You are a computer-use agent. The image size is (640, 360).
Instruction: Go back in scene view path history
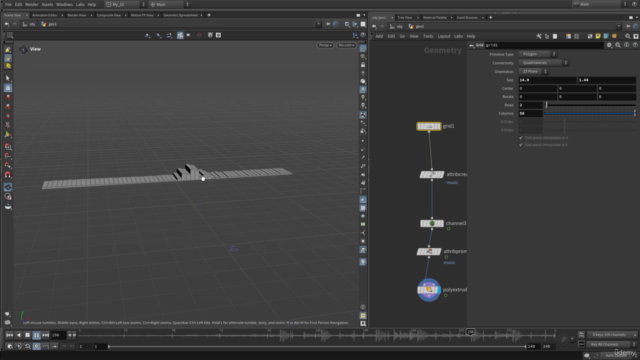[x=7, y=24]
